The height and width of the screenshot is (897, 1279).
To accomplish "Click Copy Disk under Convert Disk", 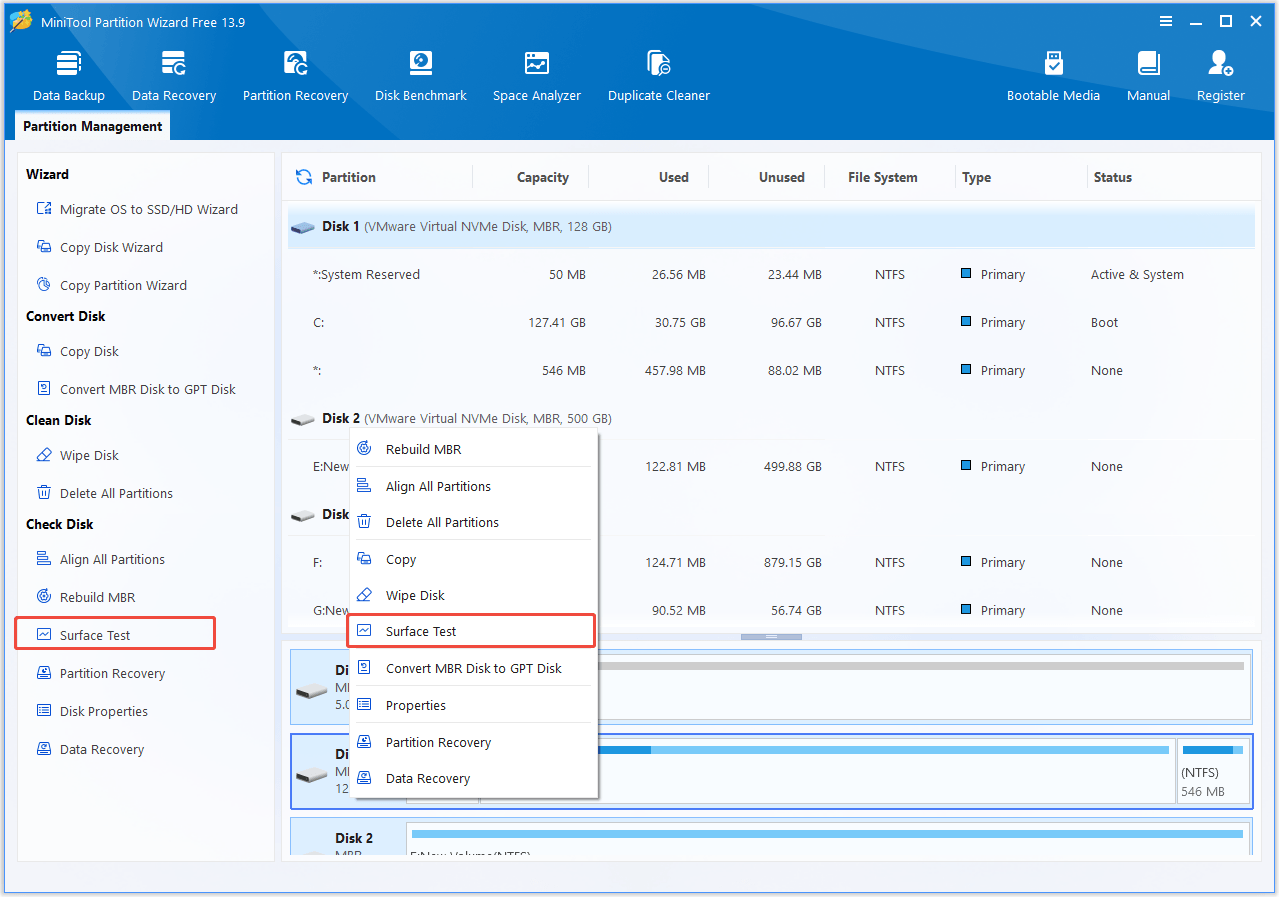I will tap(77, 351).
